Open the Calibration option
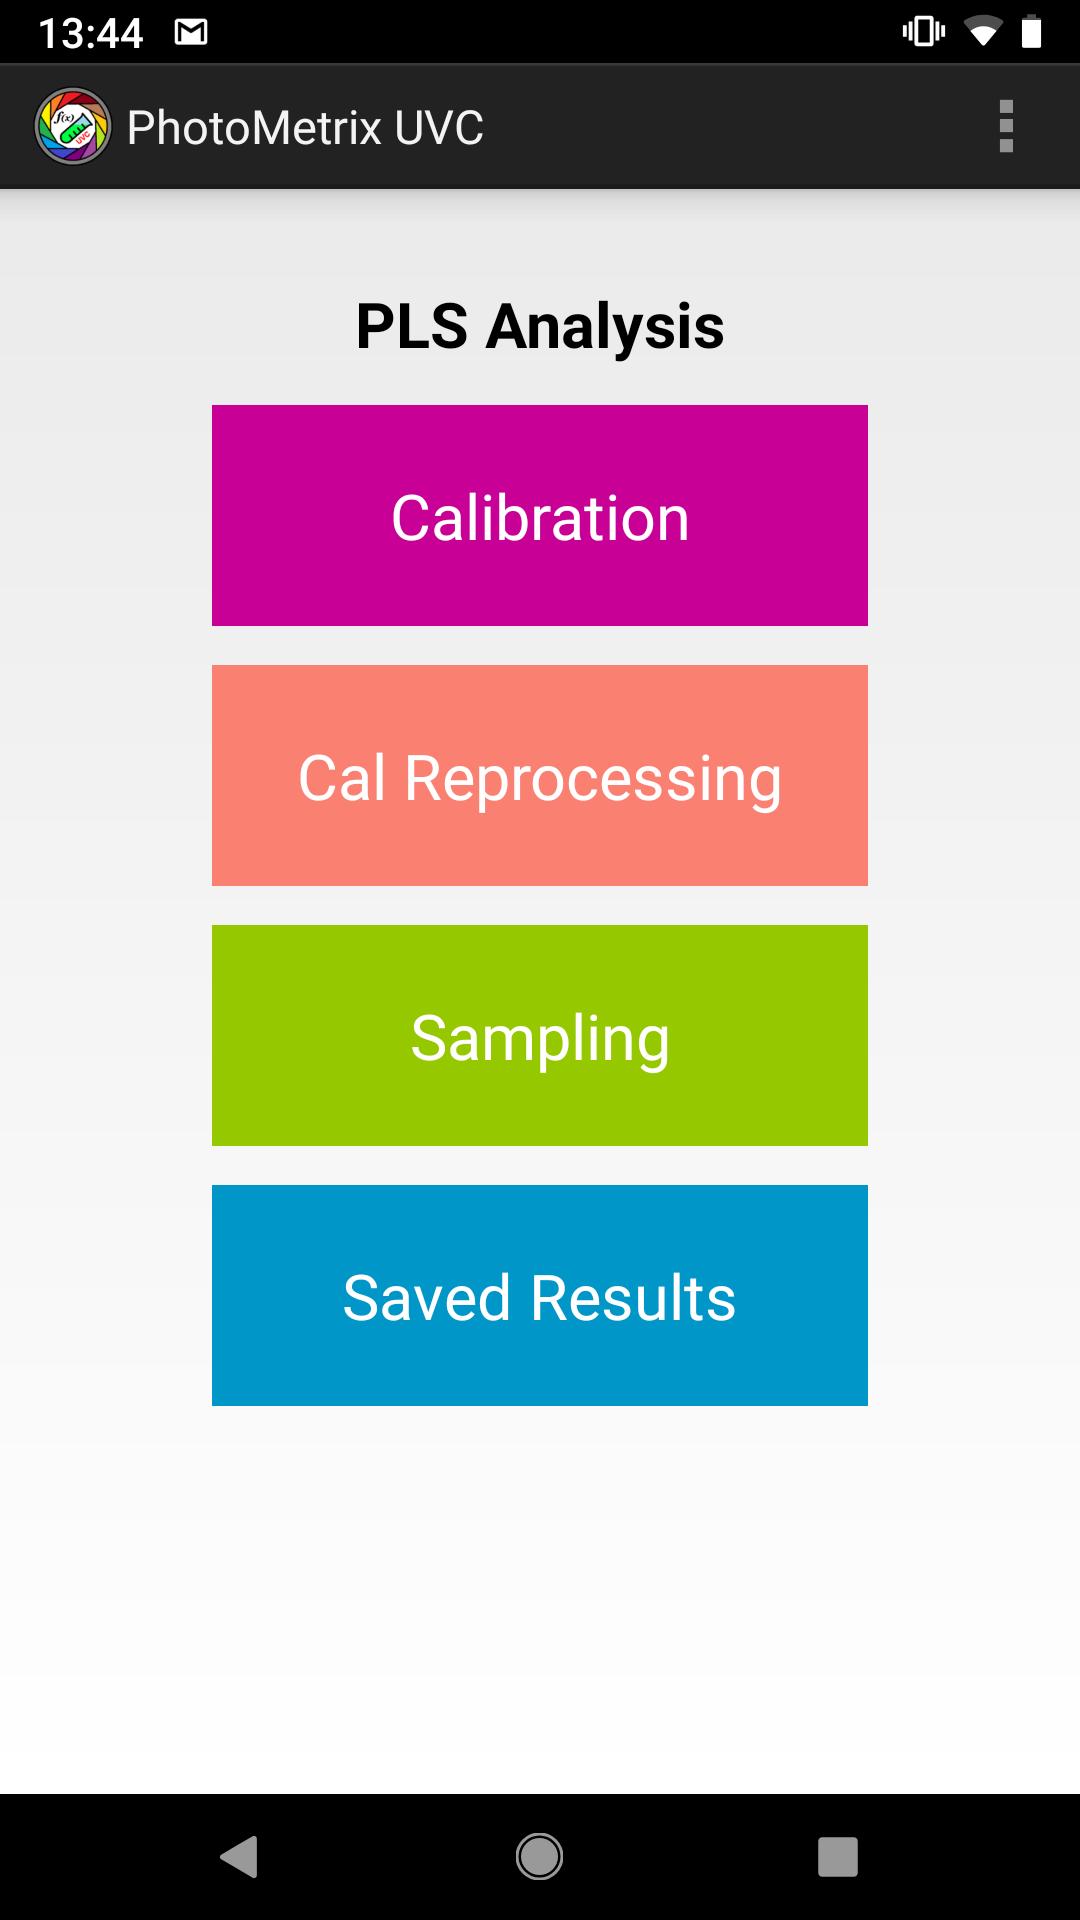This screenshot has height=1920, width=1080. click(x=540, y=516)
